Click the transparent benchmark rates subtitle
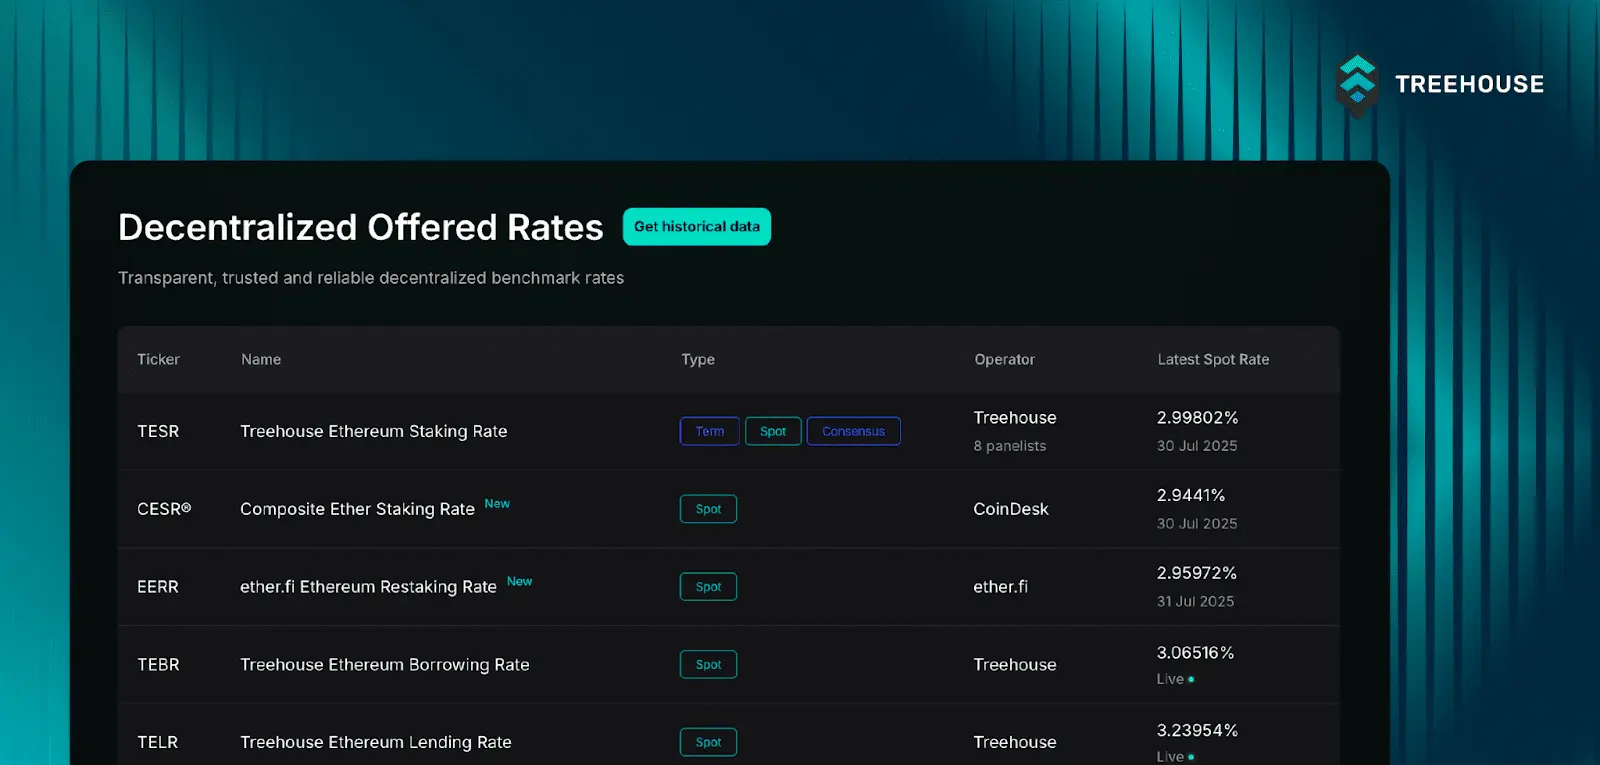1600x765 pixels. point(371,278)
